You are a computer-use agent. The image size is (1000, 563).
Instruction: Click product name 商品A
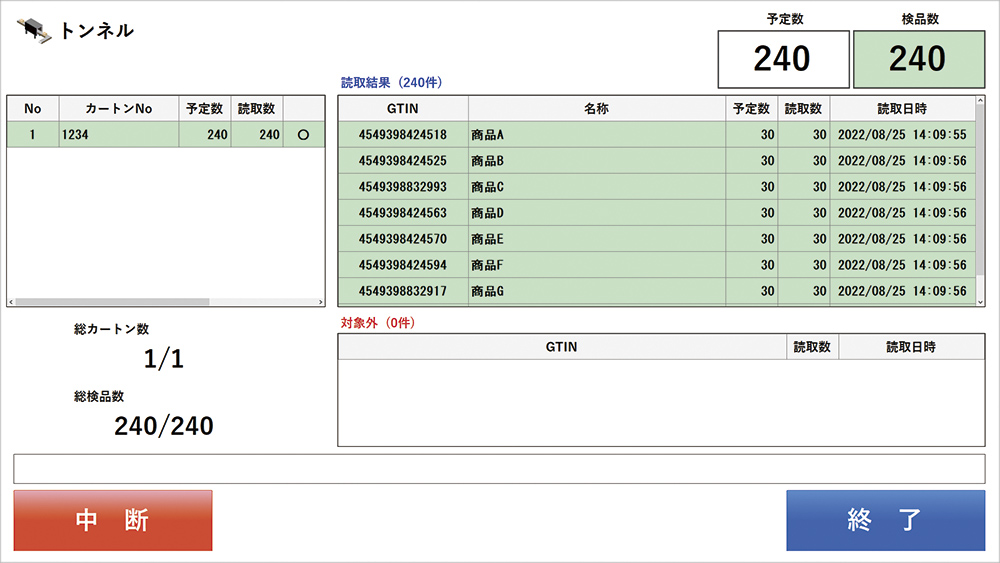pyautogui.click(x=488, y=135)
